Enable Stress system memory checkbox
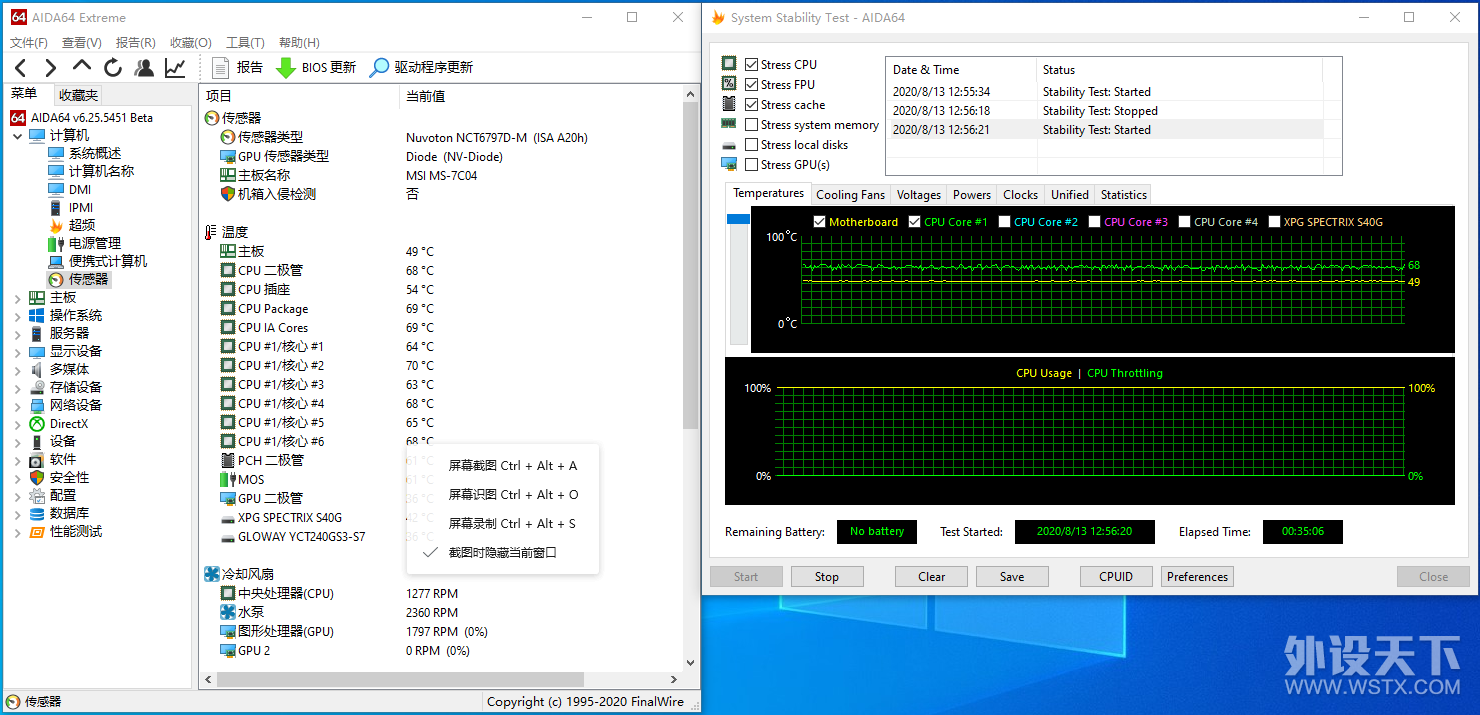The image size is (1480, 715). [x=751, y=124]
